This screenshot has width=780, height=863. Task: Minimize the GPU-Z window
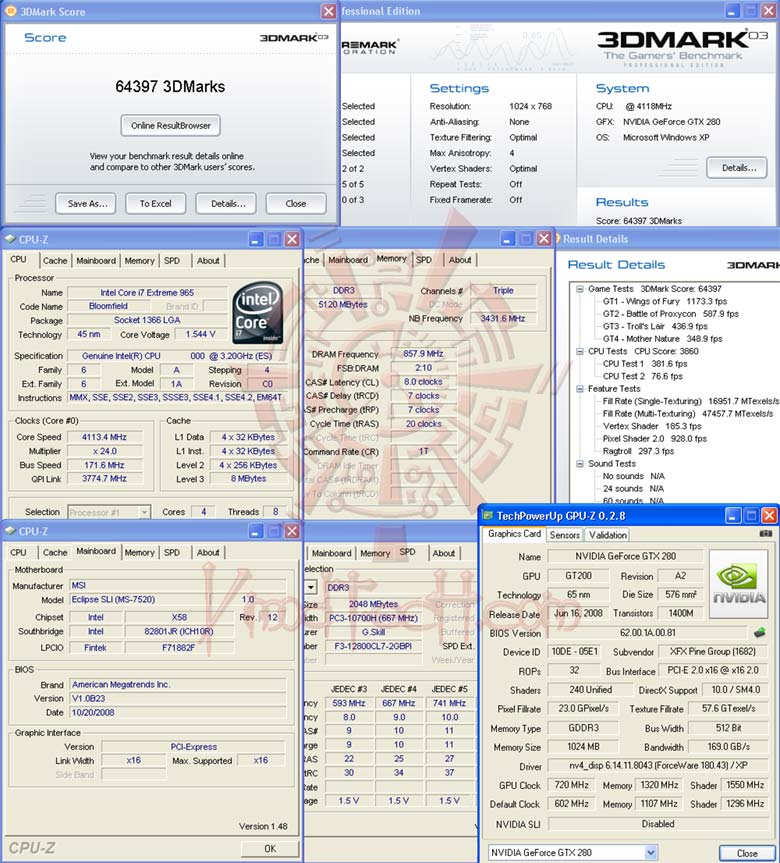tap(732, 516)
